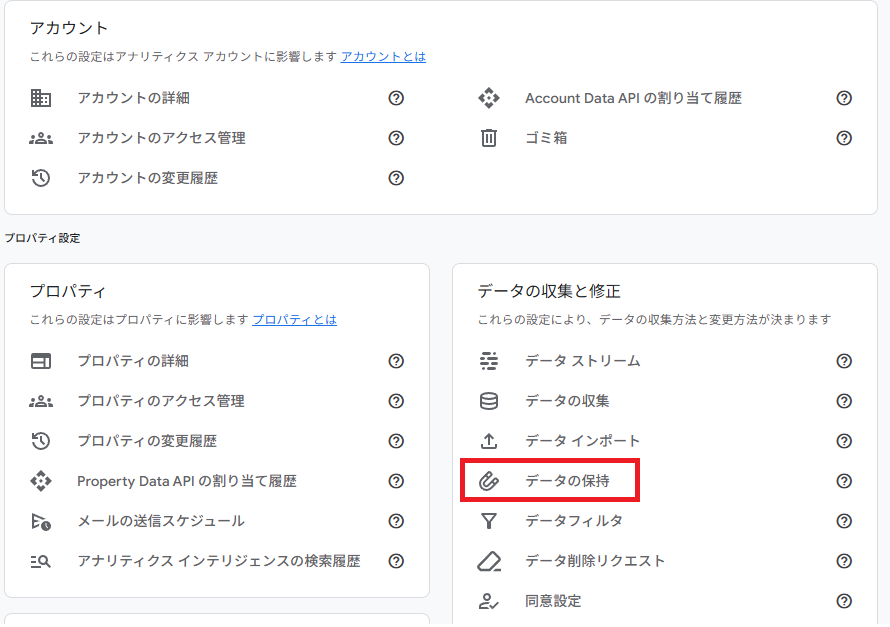Open アカウントの変更履歴

[x=148, y=178]
